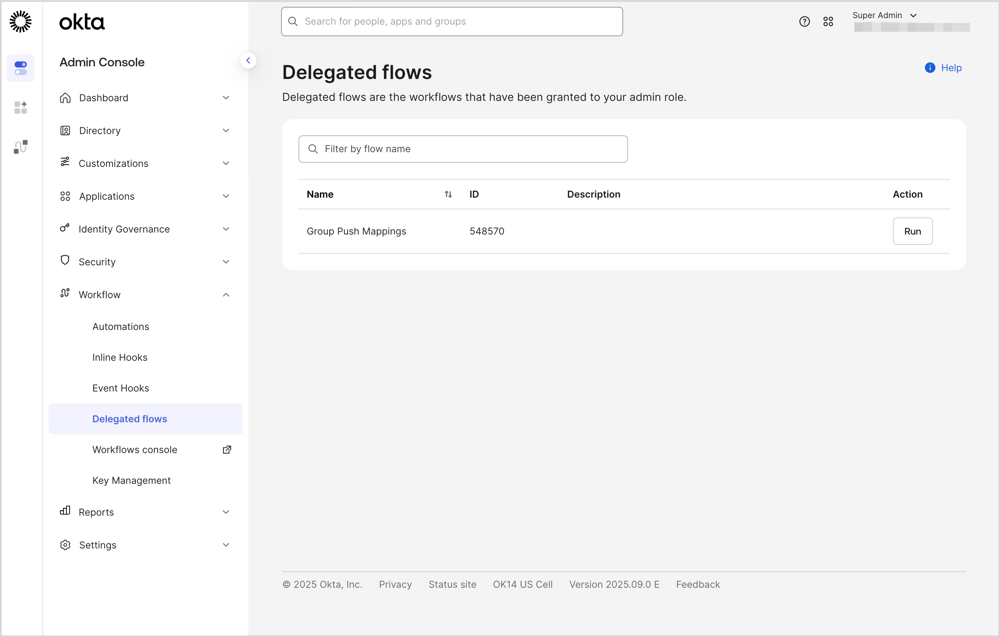Open the Status site footer link

click(x=452, y=585)
